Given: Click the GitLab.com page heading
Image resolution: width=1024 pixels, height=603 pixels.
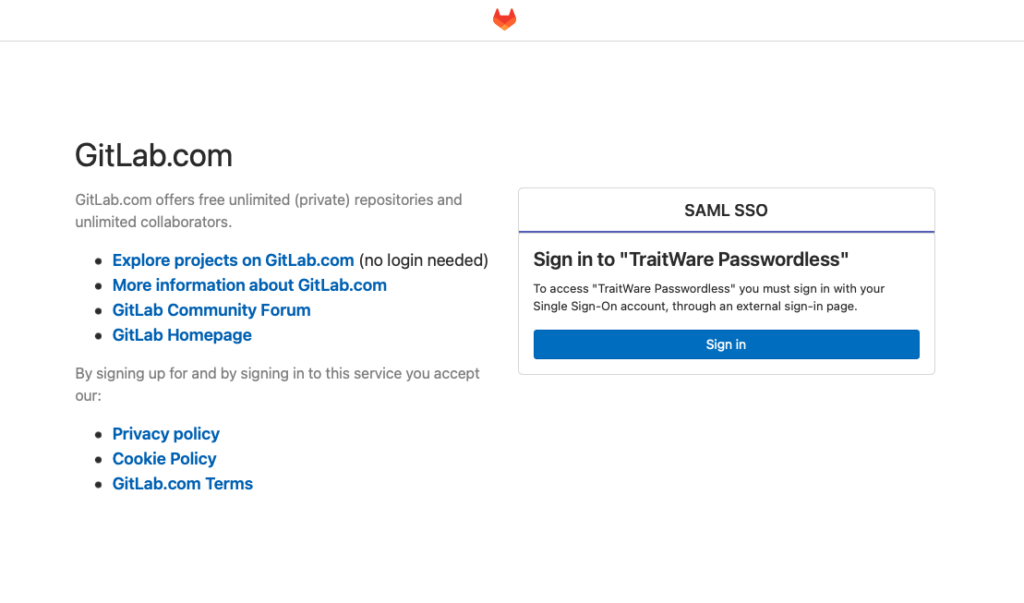Looking at the screenshot, I should (153, 155).
